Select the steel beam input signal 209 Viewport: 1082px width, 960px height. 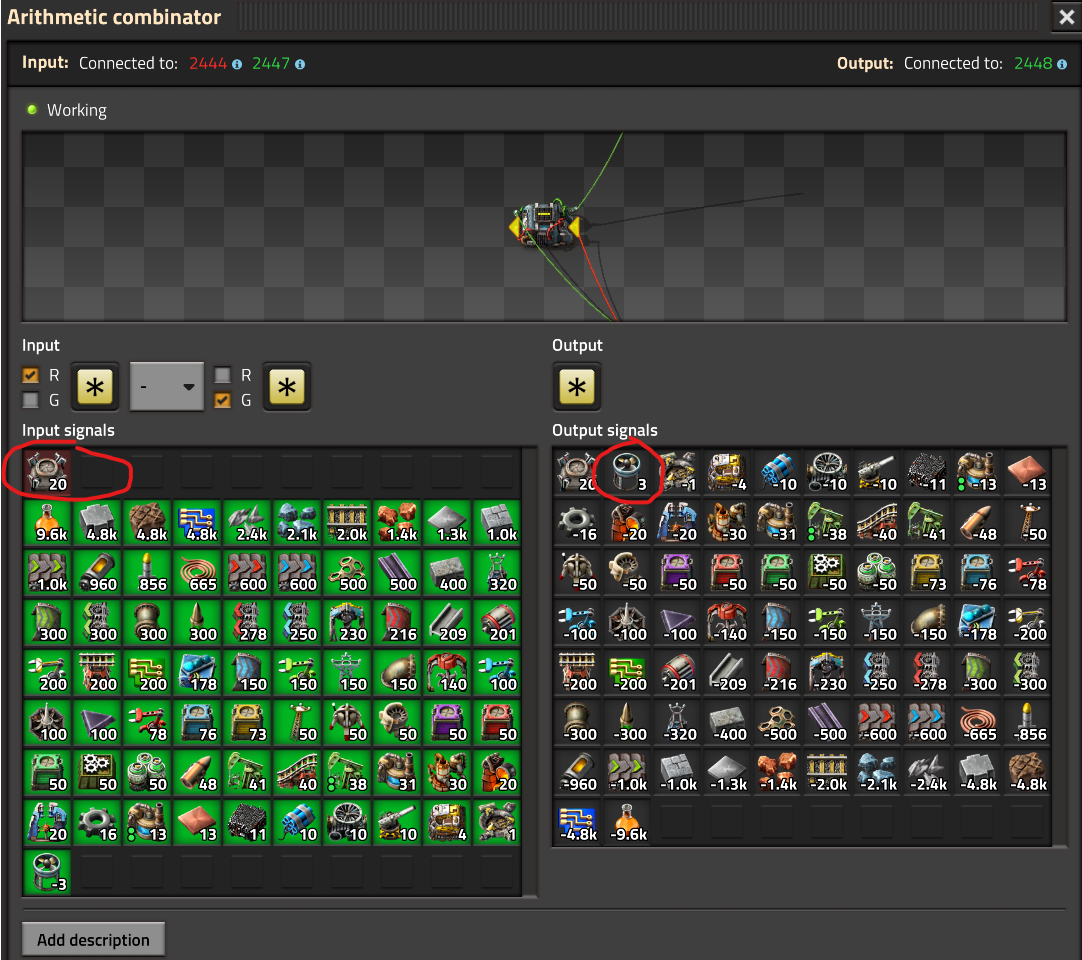[447, 623]
